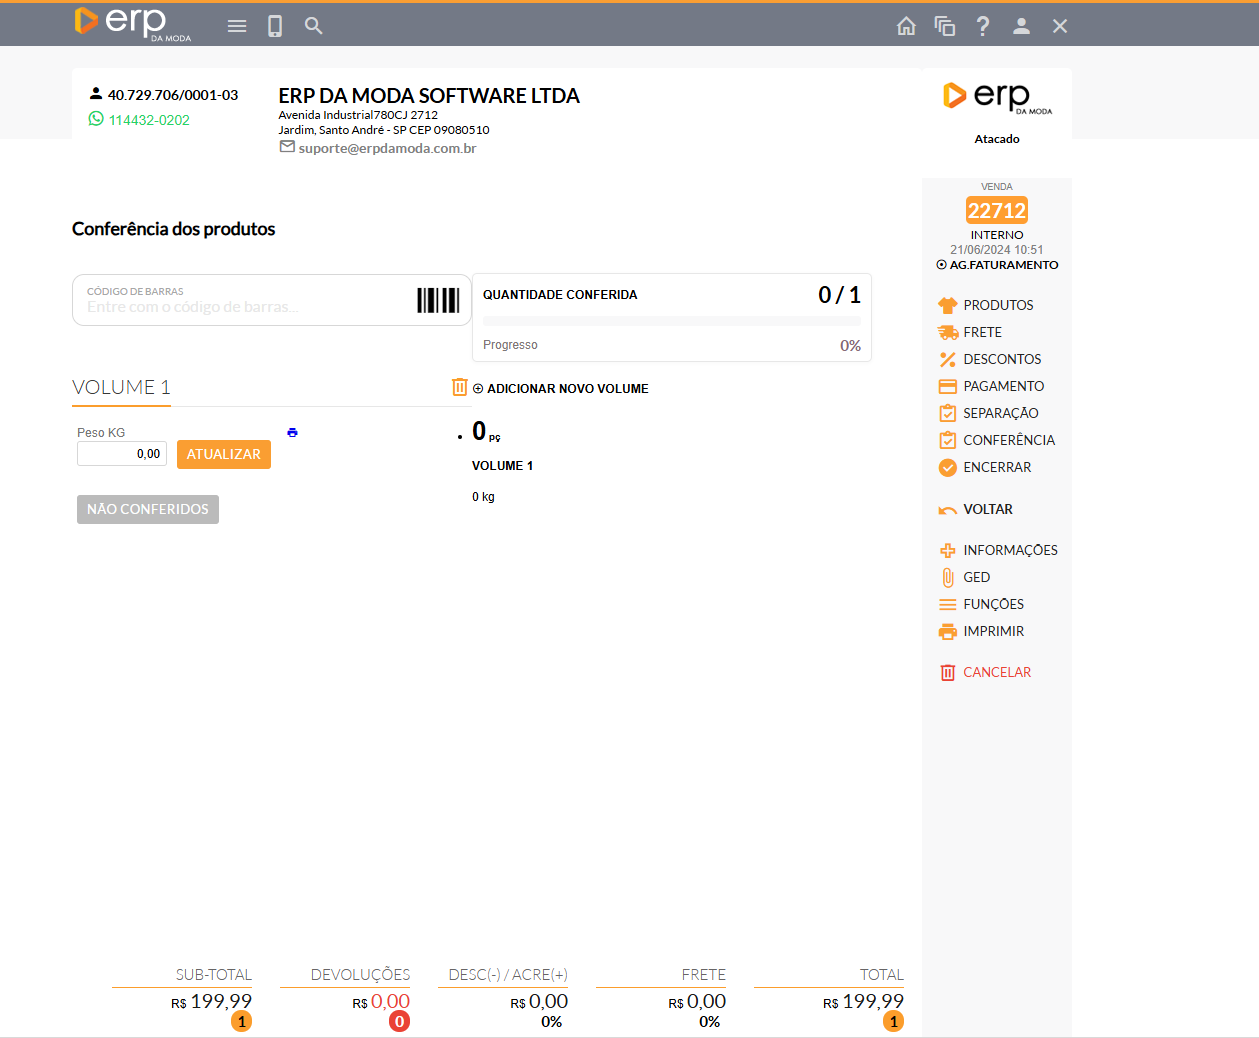Go to PAGAMENTO section
The height and width of the screenshot is (1038, 1259).
tap(1003, 386)
